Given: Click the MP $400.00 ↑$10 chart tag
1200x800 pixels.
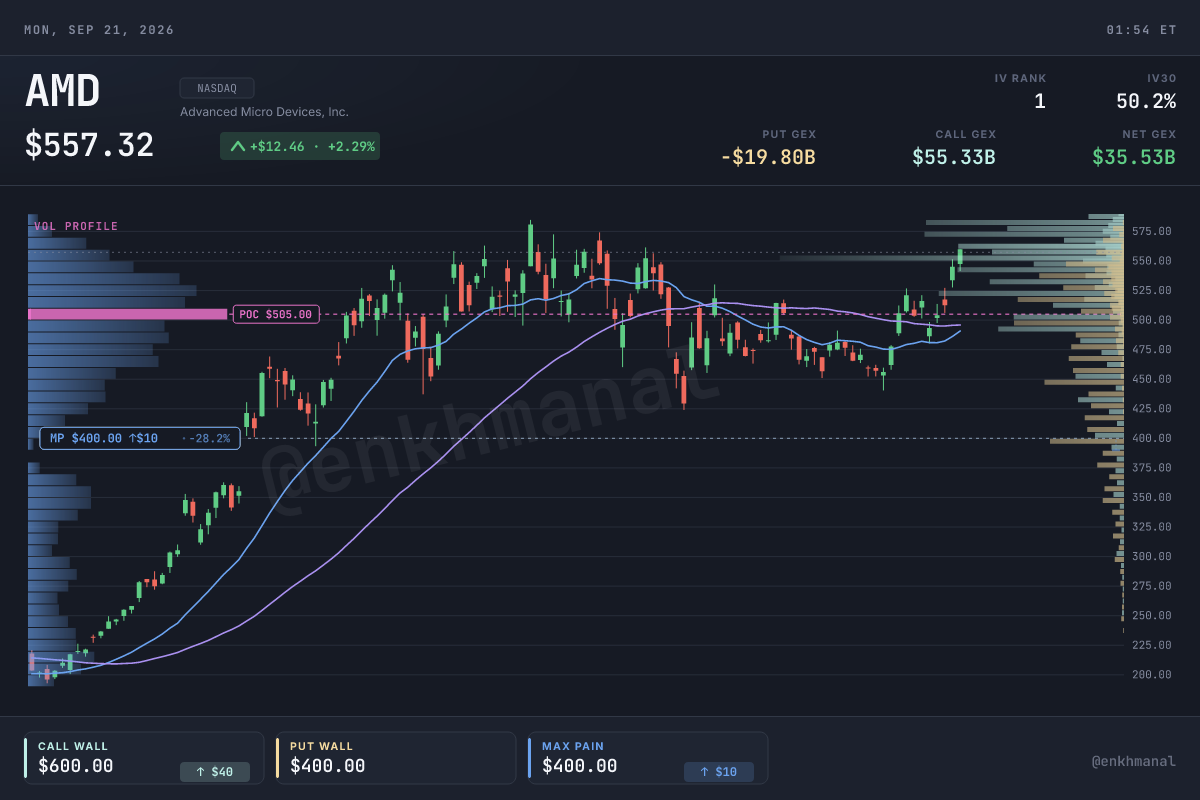Looking at the screenshot, I should (x=140, y=438).
